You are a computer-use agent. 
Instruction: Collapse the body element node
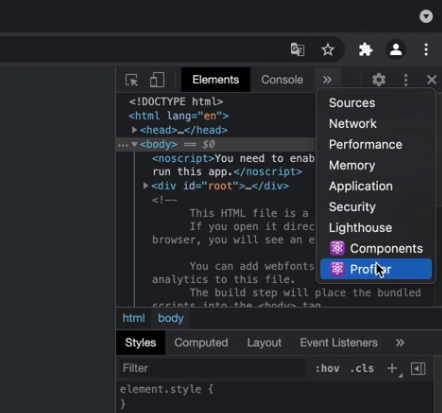coord(134,144)
